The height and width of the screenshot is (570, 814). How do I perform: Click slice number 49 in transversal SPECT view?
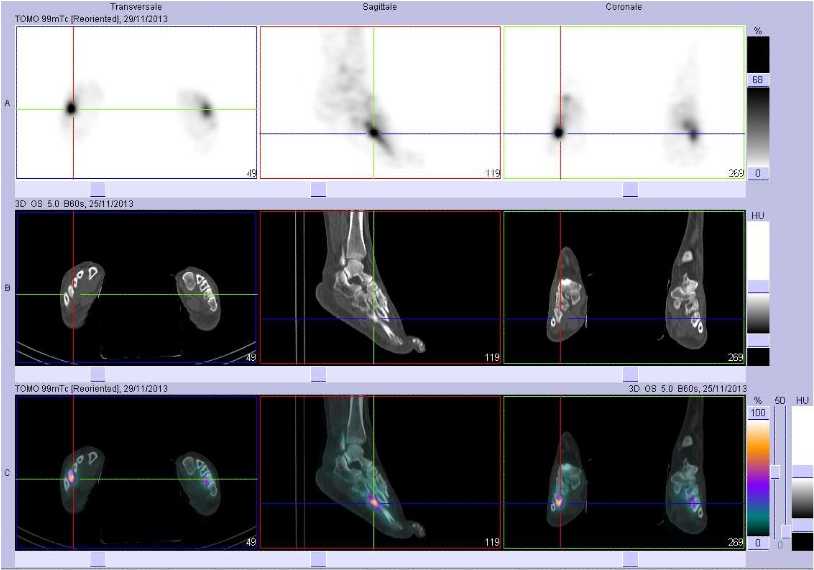click(250, 173)
